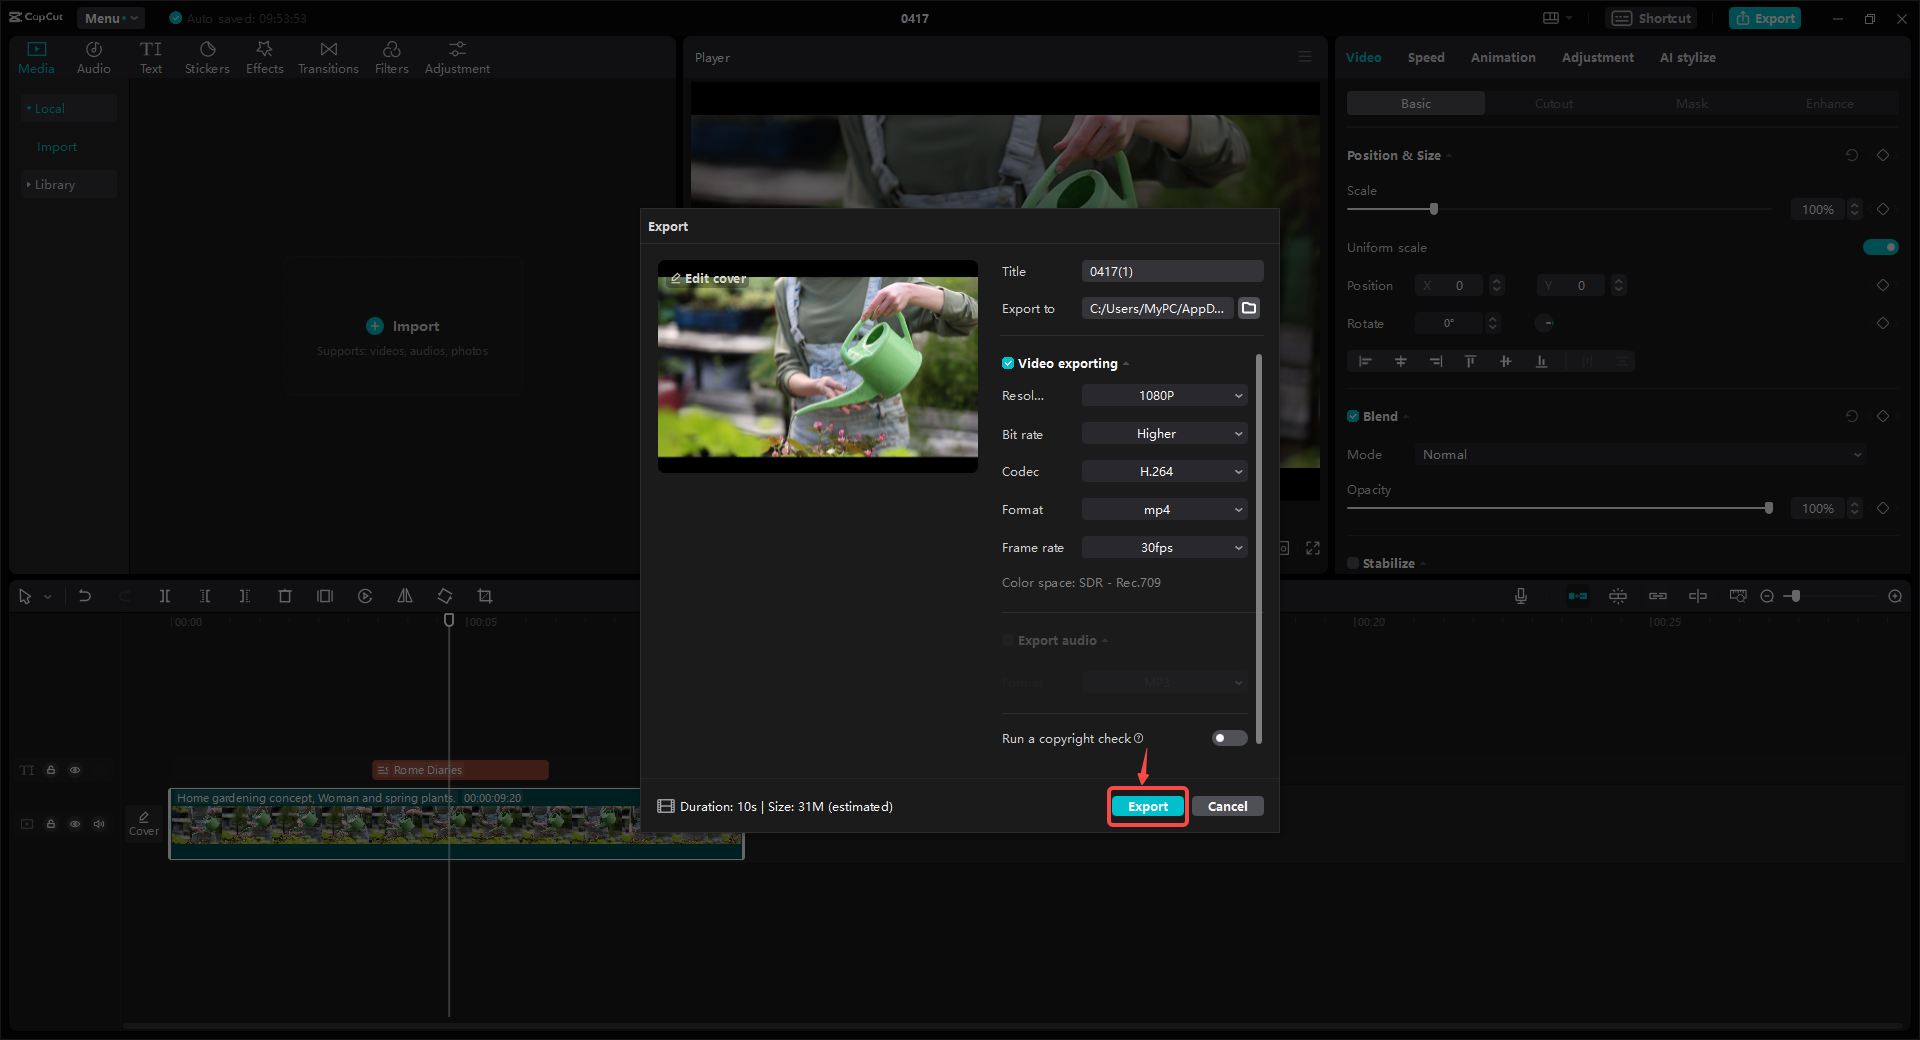Open the Frame rate dropdown
This screenshot has height=1040, width=1920.
(x=1163, y=547)
